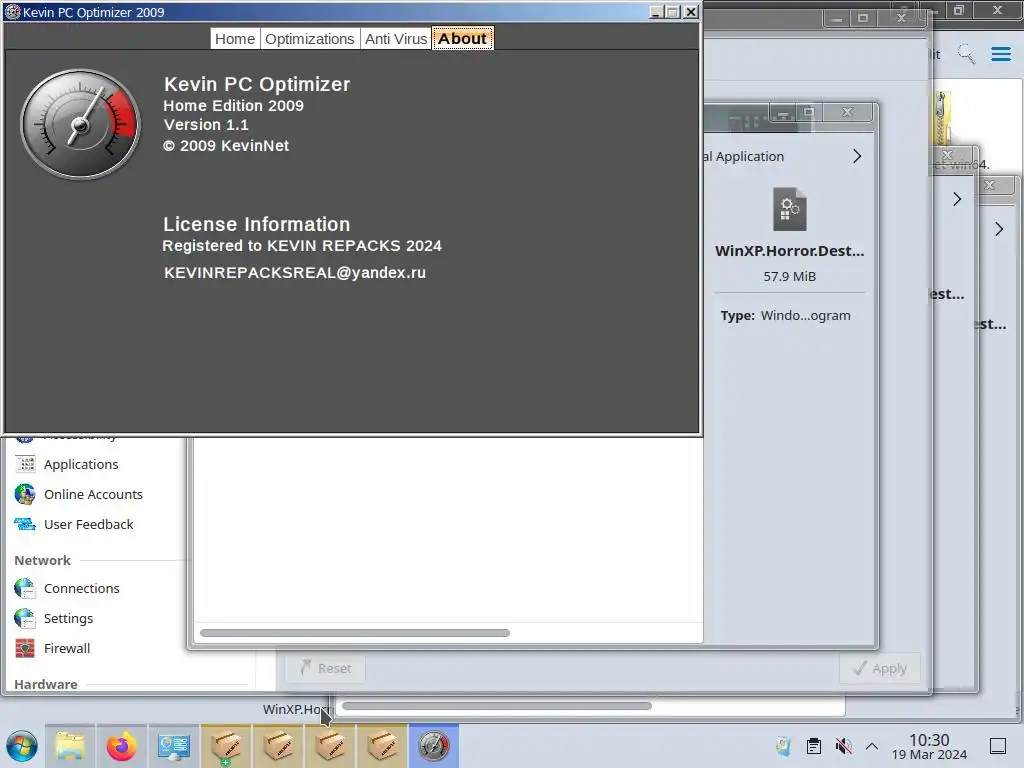The image size is (1024, 768).
Task: Expand the chevron next to Application
Action: pos(857,156)
